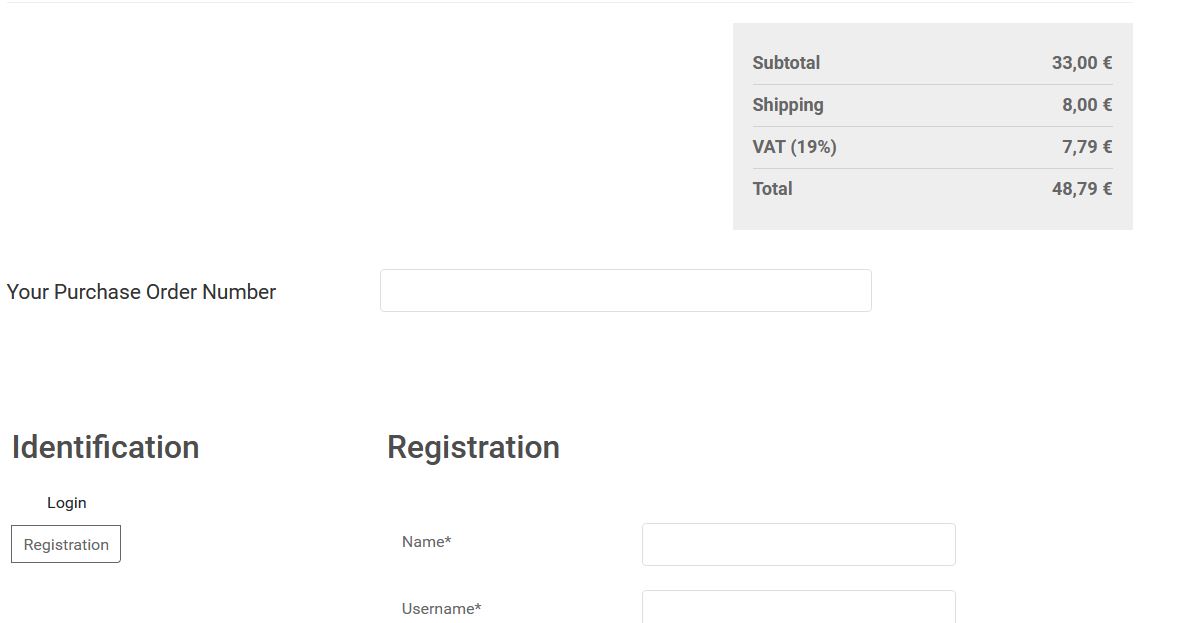The width and height of the screenshot is (1191, 623).
Task: Click the "Your Purchase Order Number" label
Action: click(141, 292)
